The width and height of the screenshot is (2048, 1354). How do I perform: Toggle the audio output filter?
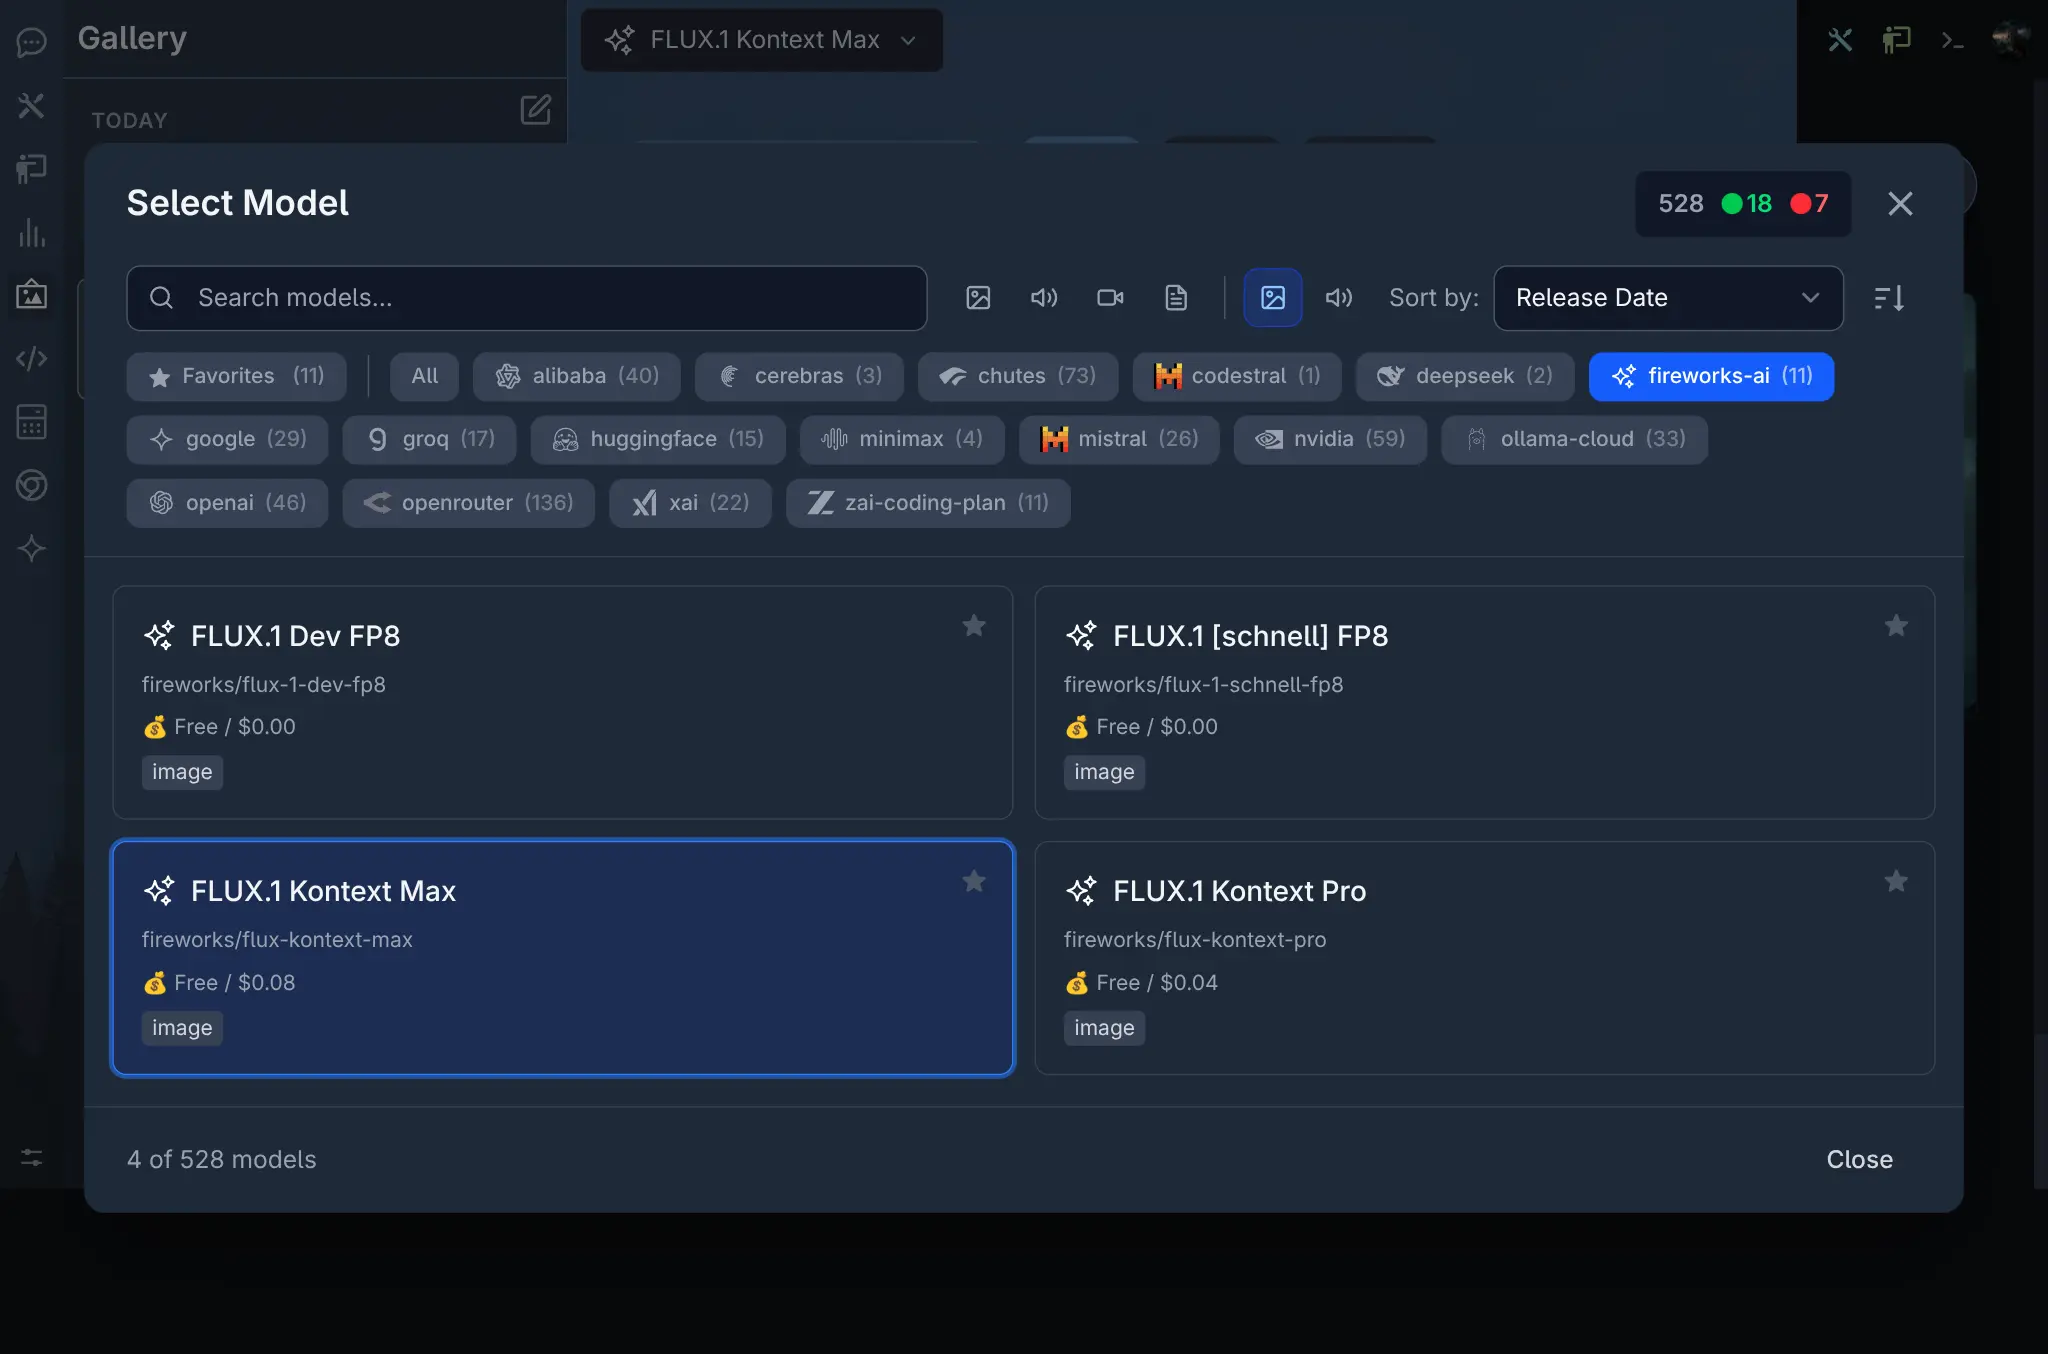[x=1339, y=298]
